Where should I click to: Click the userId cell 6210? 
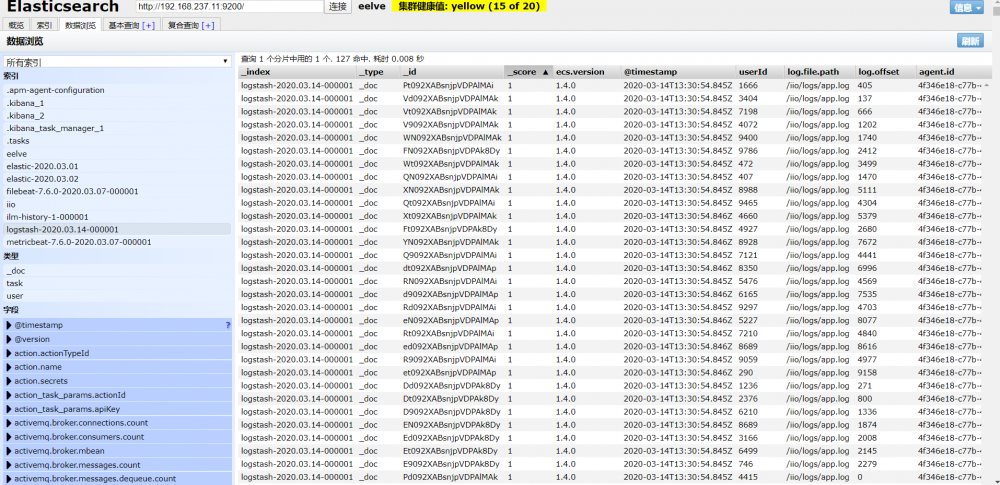[748, 412]
